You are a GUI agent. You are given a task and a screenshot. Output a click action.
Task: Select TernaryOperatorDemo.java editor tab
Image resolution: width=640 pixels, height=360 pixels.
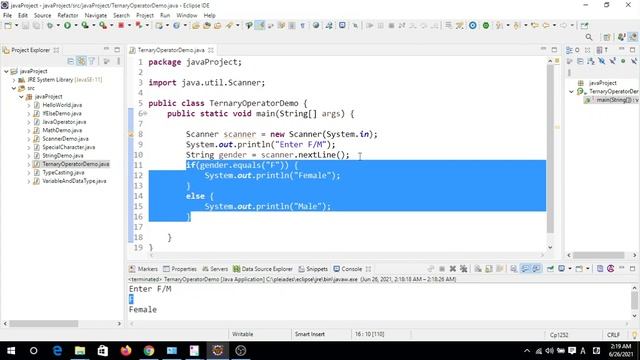171,50
